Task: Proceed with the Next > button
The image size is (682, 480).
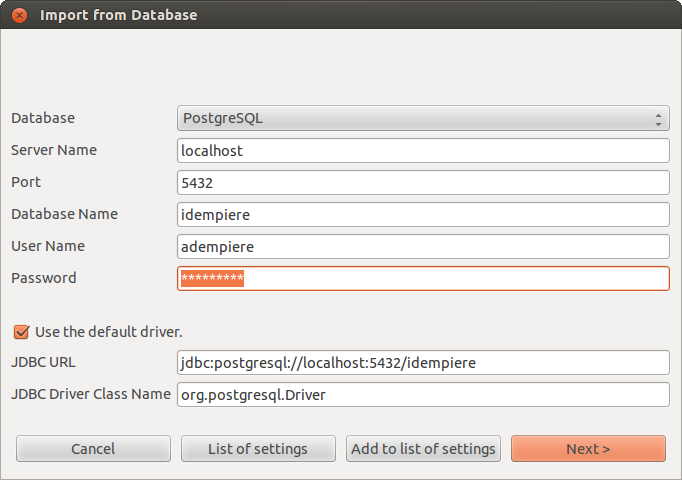Action: pyautogui.click(x=588, y=449)
